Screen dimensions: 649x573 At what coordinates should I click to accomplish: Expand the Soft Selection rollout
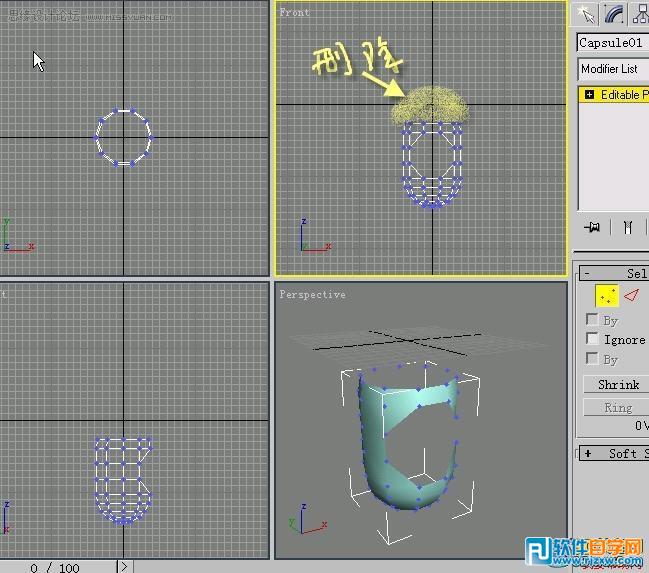pos(614,453)
